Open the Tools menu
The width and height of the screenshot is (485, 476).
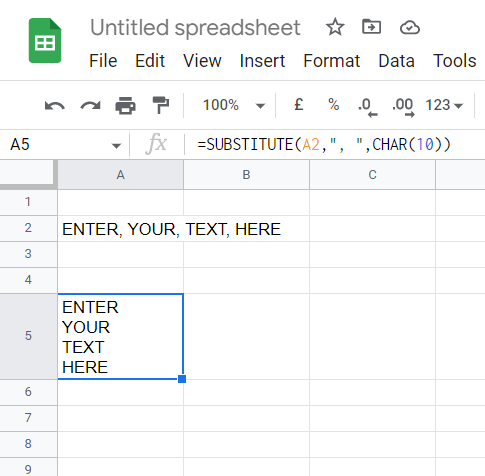454,61
